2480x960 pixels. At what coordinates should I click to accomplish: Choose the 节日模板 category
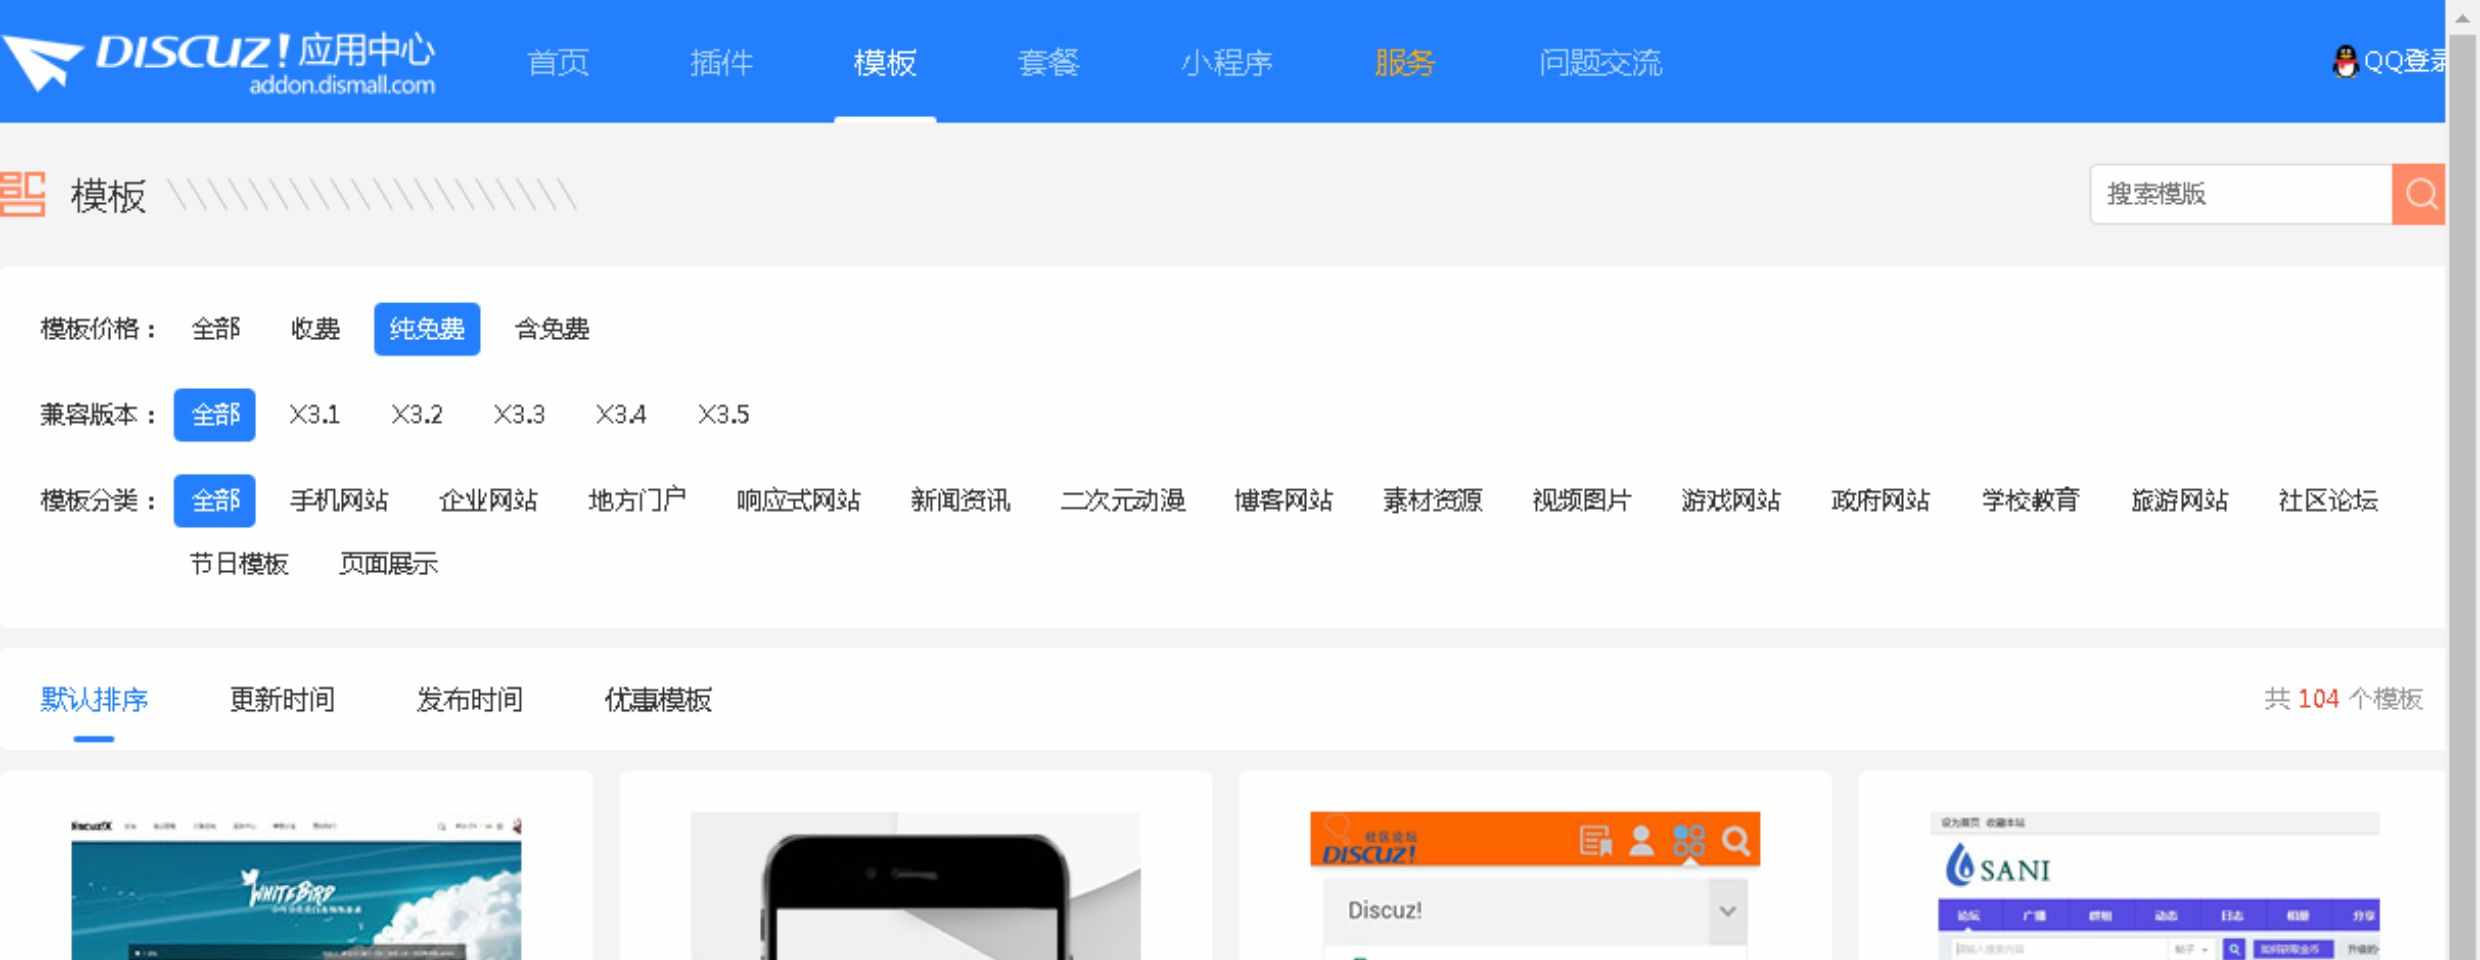click(x=239, y=564)
